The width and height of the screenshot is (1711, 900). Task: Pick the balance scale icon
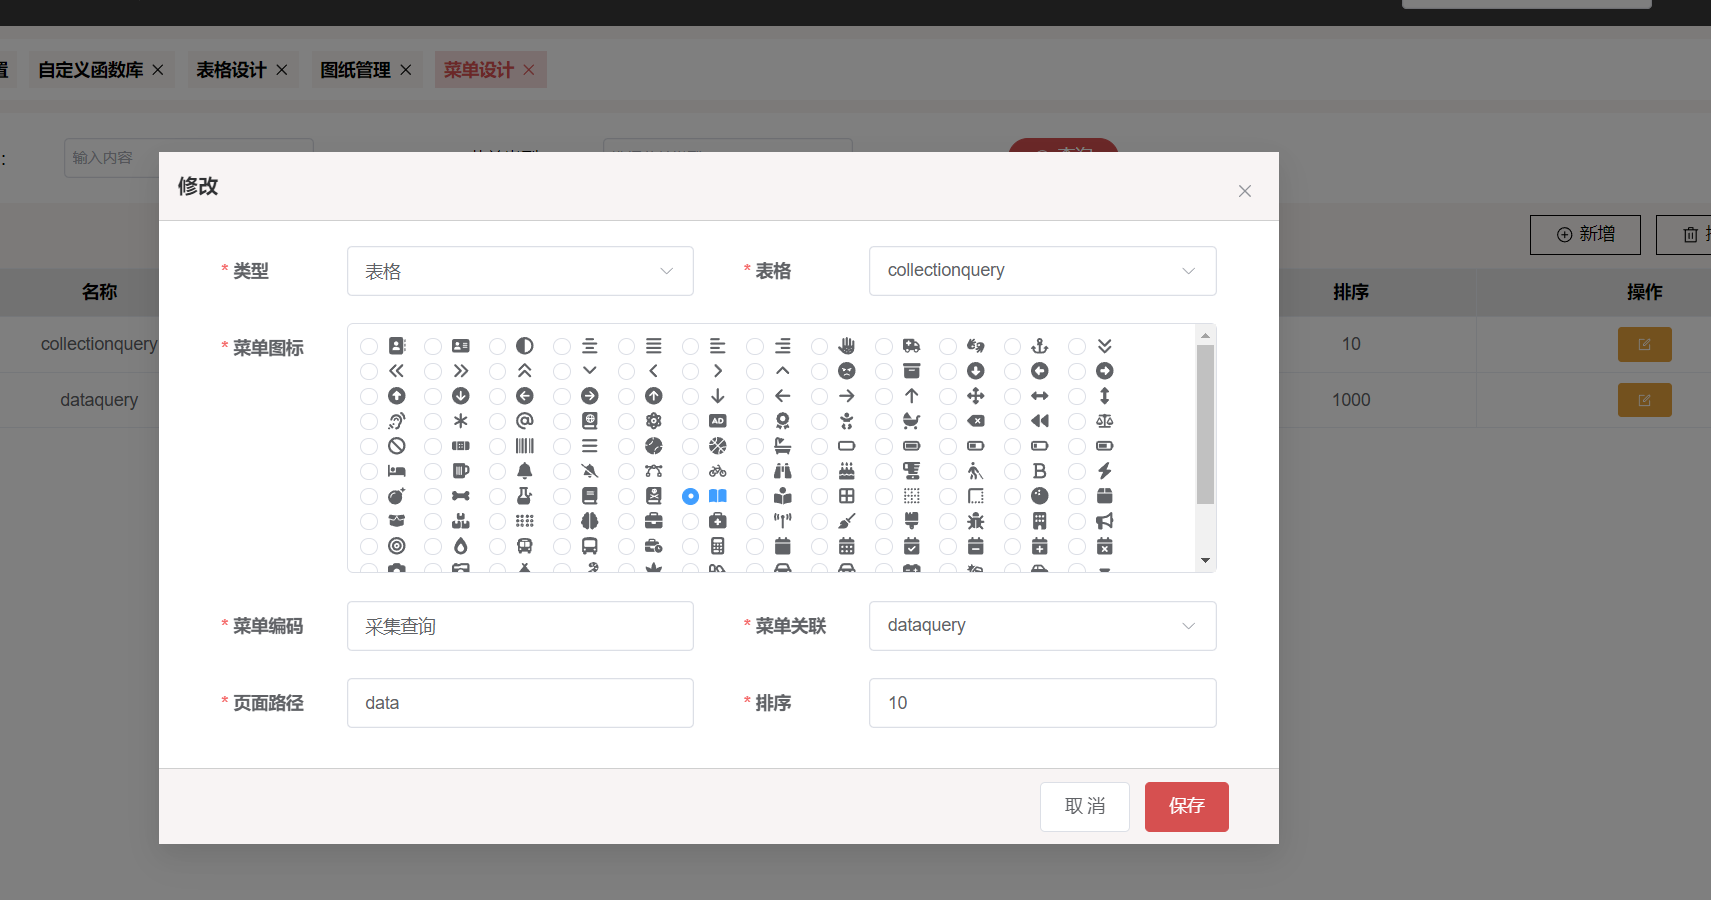pos(1105,421)
